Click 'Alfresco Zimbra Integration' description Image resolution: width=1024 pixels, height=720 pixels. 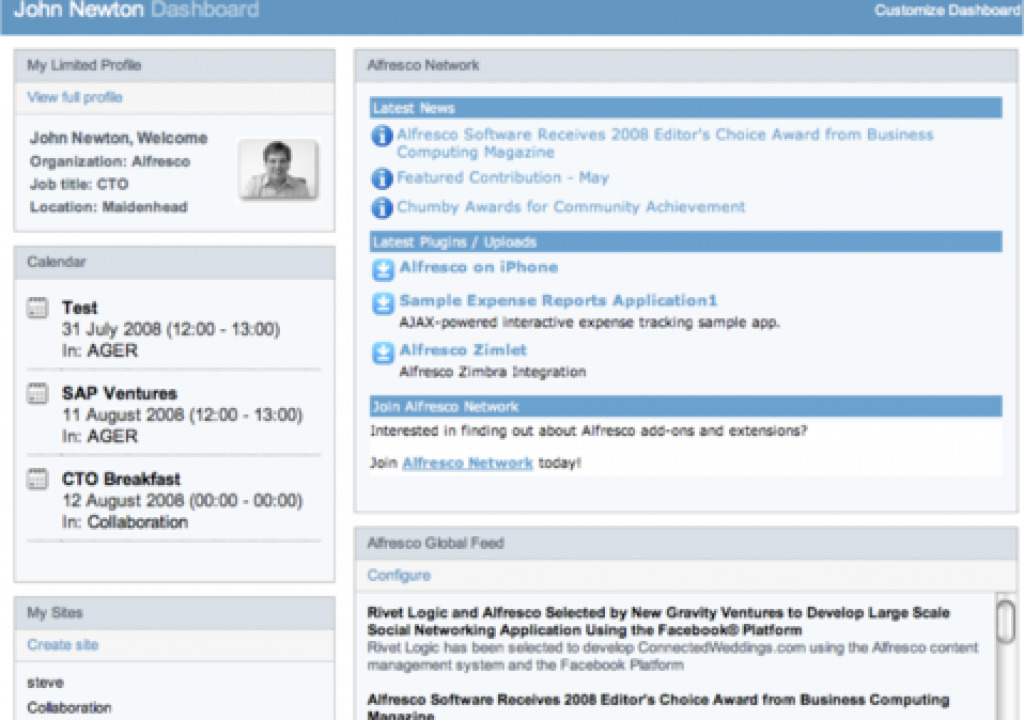[492, 372]
